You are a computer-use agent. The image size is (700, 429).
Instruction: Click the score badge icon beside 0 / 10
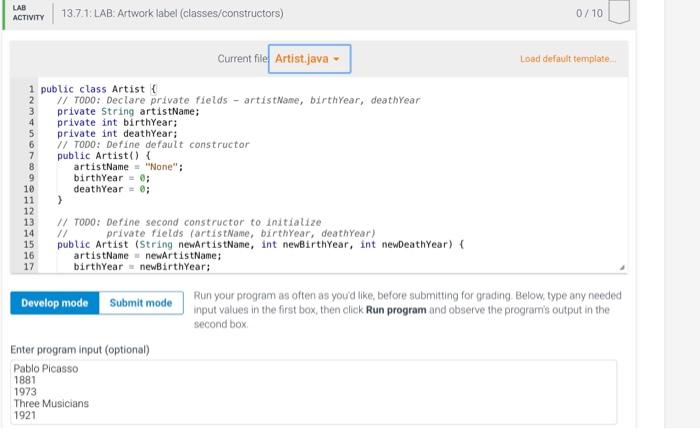click(x=619, y=12)
